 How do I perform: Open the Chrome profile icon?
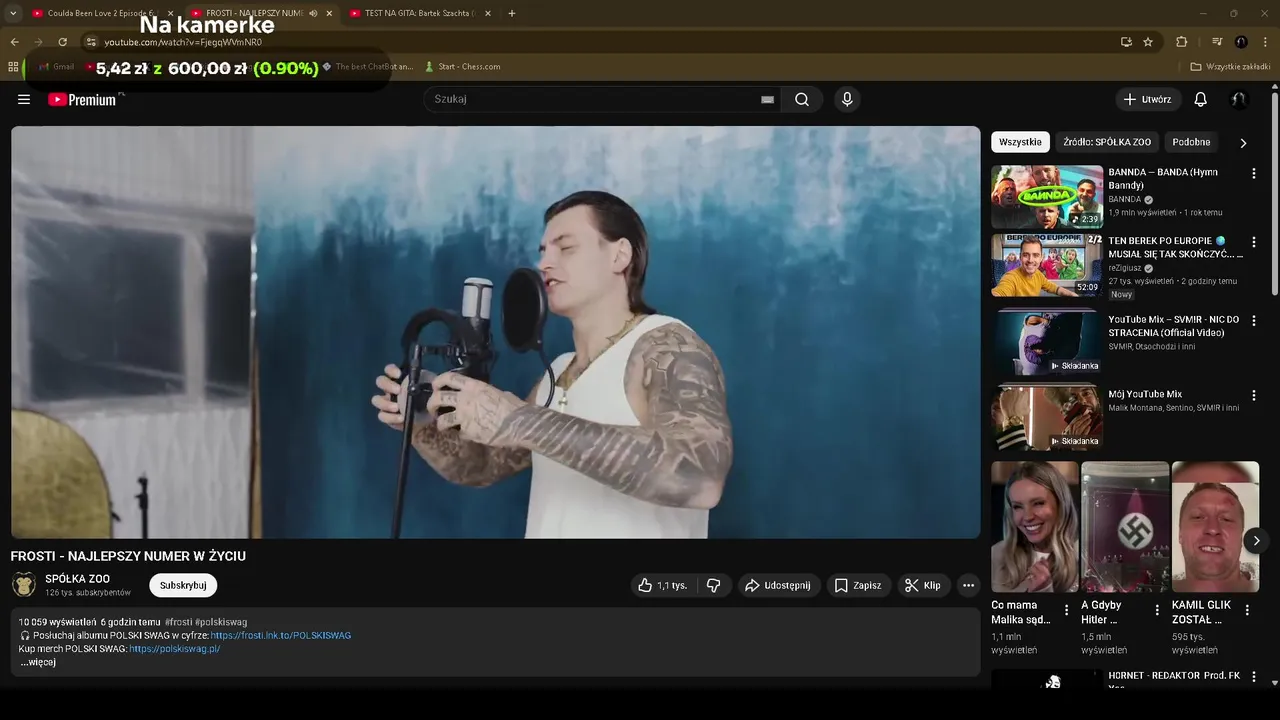click(1241, 42)
